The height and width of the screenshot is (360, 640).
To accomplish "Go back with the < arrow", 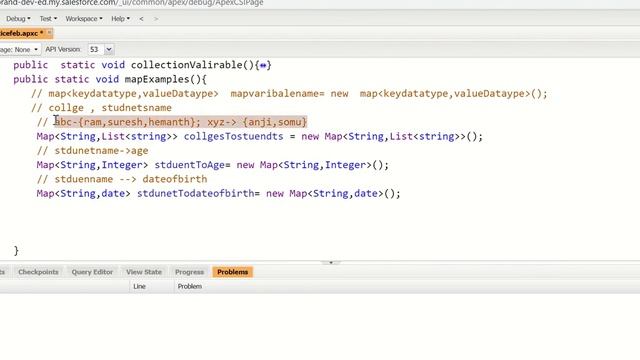I will pyautogui.click(x=141, y=19).
